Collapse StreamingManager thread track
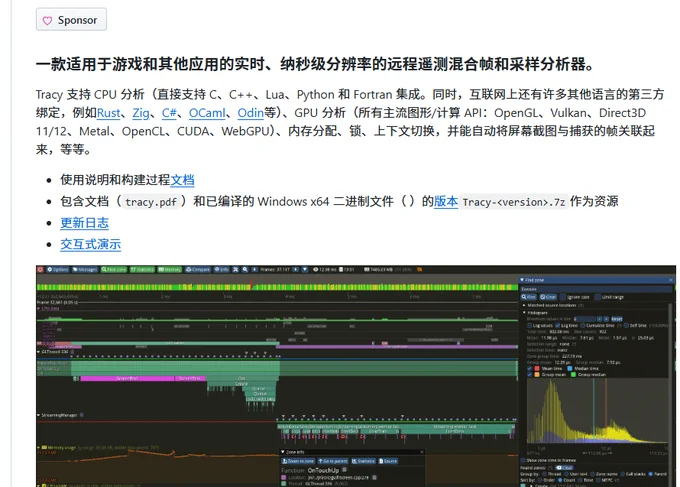Screen dimensions: 680x487 tap(39, 415)
